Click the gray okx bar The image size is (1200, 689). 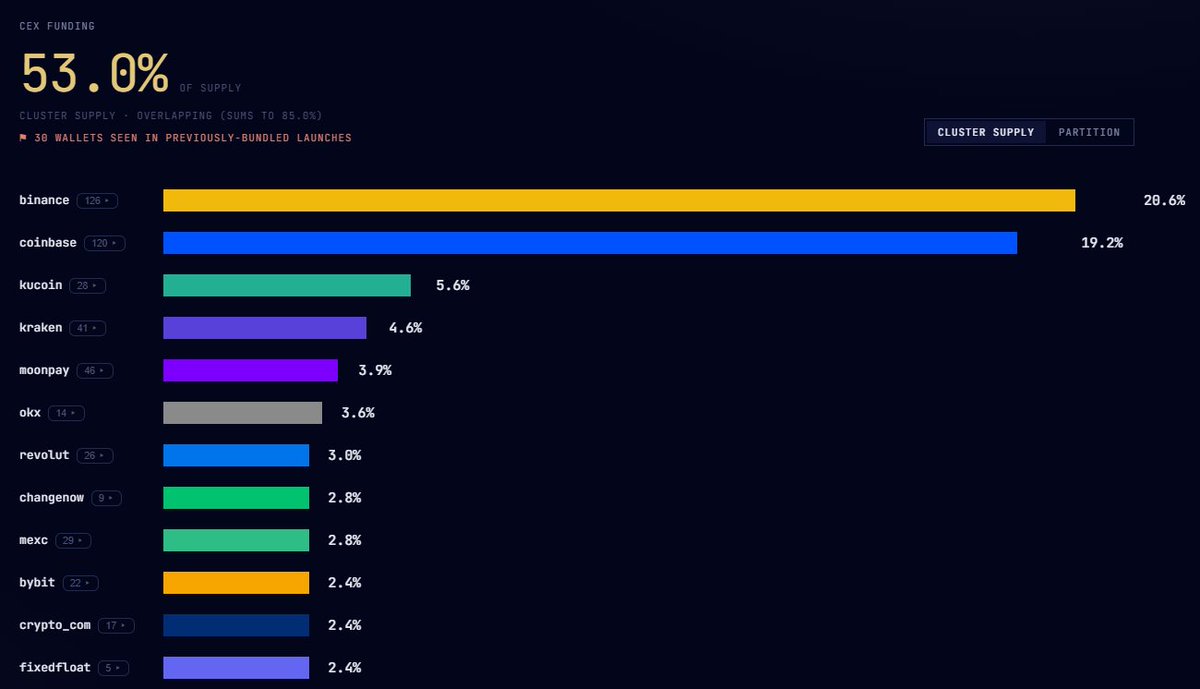click(243, 413)
